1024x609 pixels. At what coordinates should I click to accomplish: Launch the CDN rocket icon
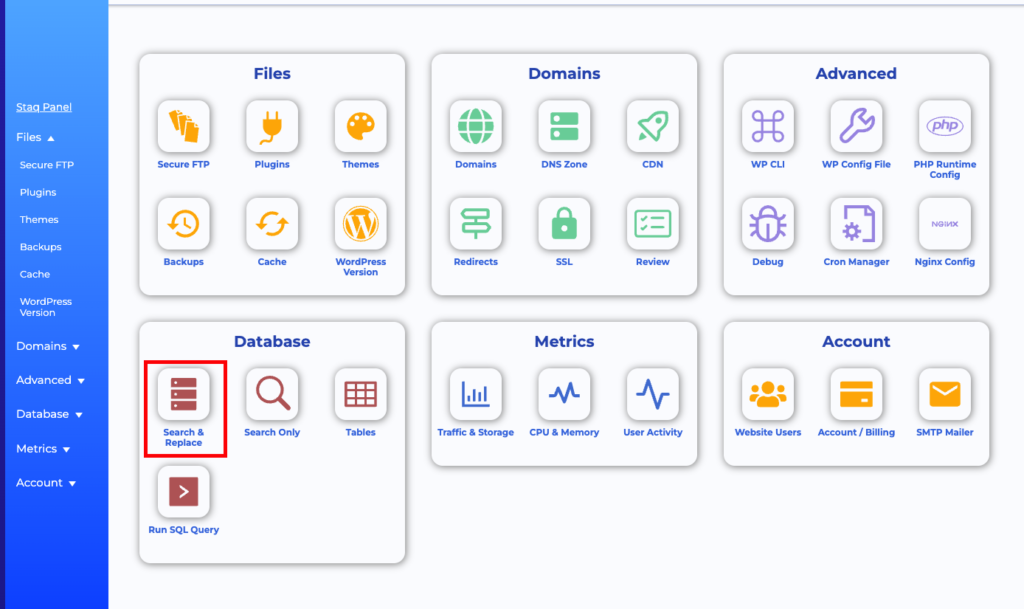coord(652,127)
